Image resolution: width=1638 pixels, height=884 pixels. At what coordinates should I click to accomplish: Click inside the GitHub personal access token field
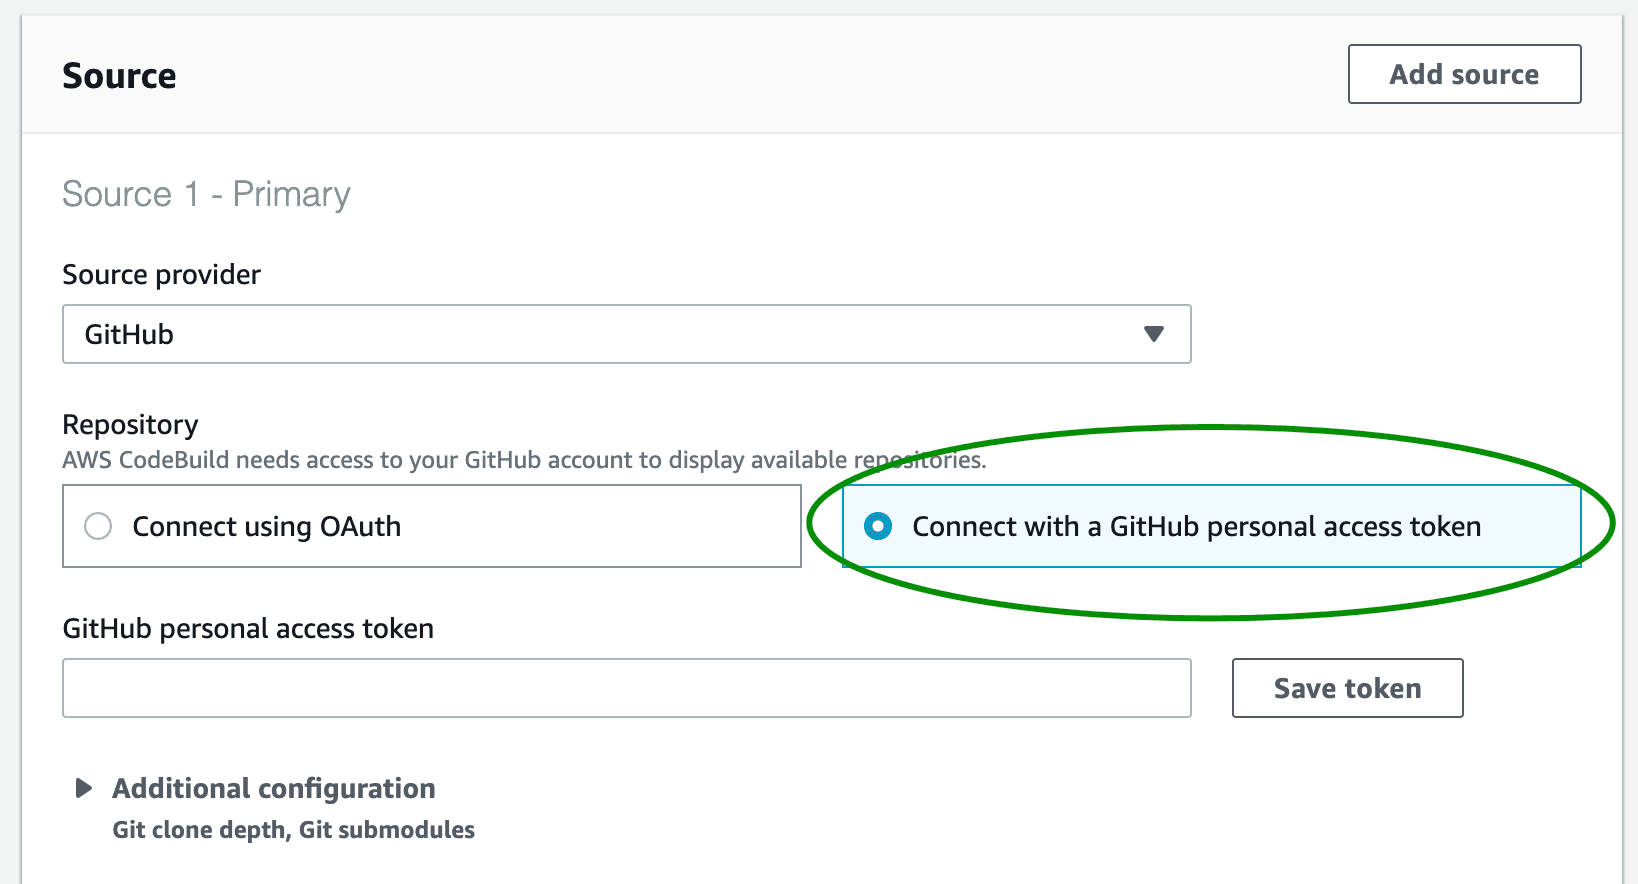626,688
